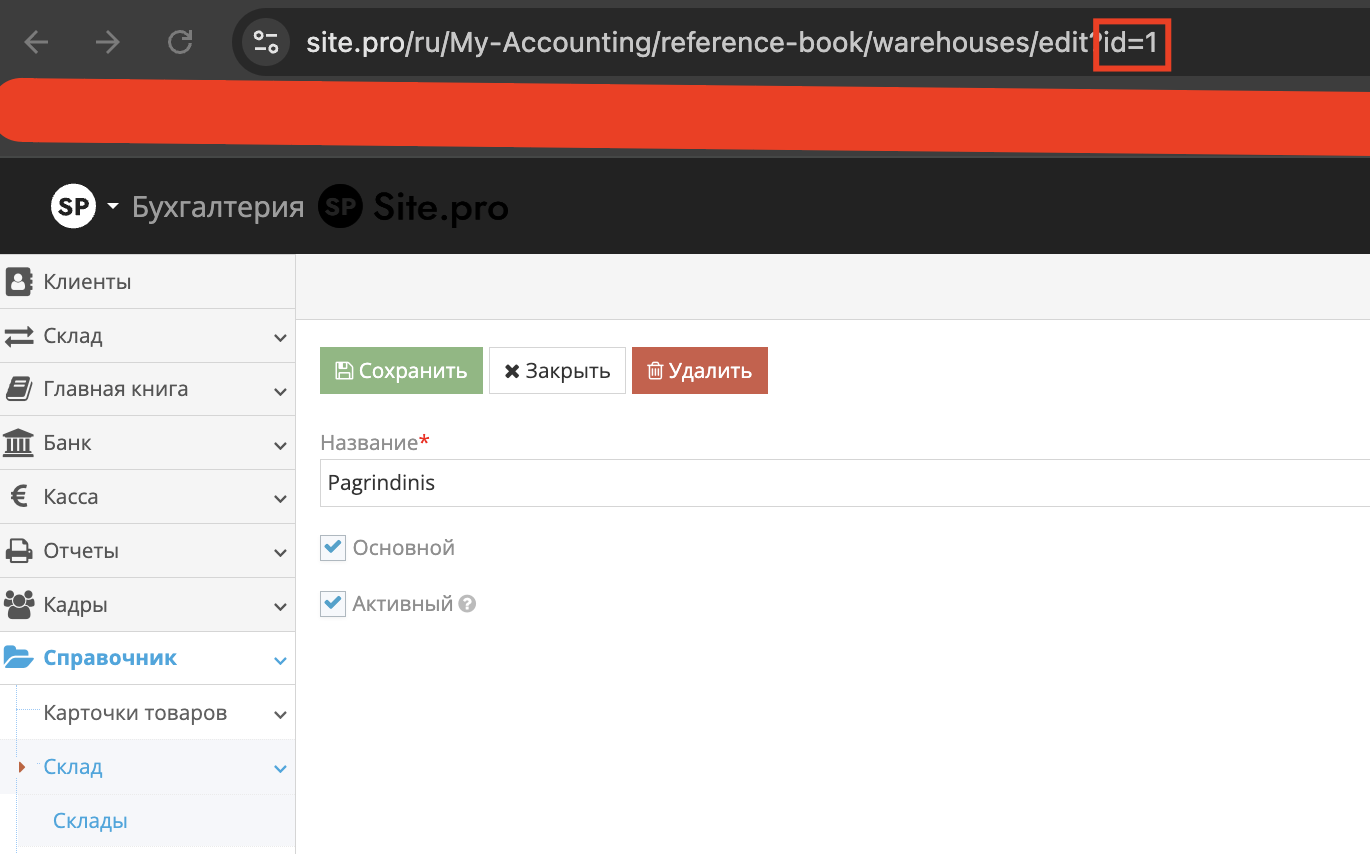1370x854 pixels.
Task: Click the Клиенты address book icon
Action: 18,282
